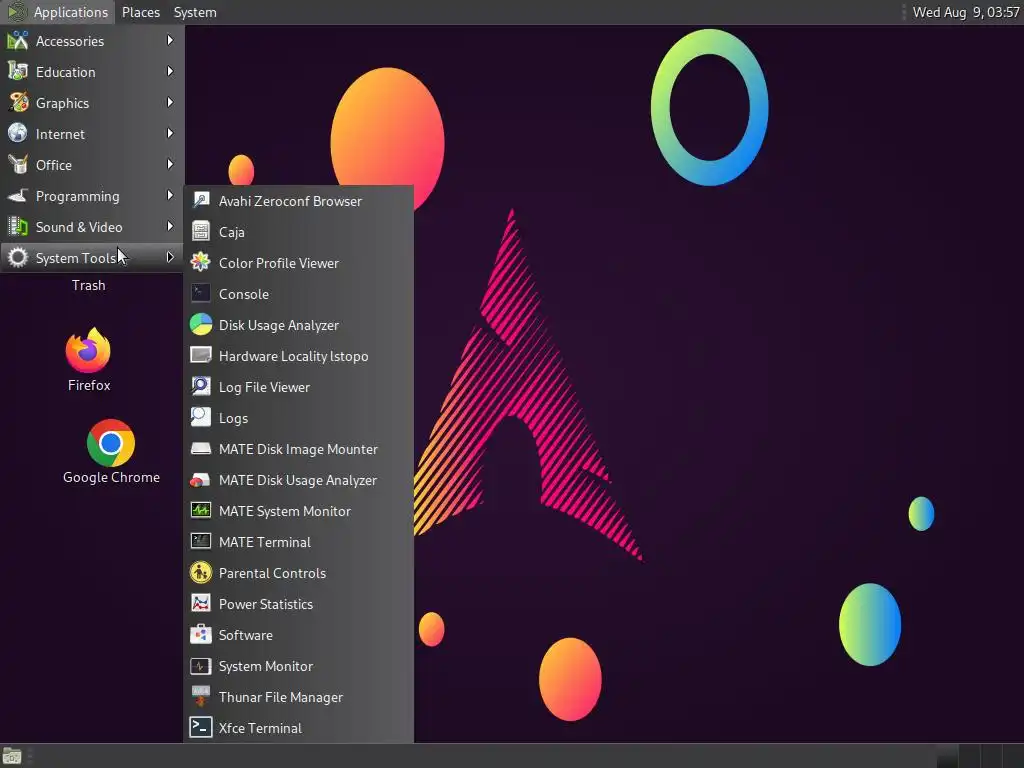The height and width of the screenshot is (768, 1024).
Task: Expand the Internet submenu arrow
Action: point(170,133)
